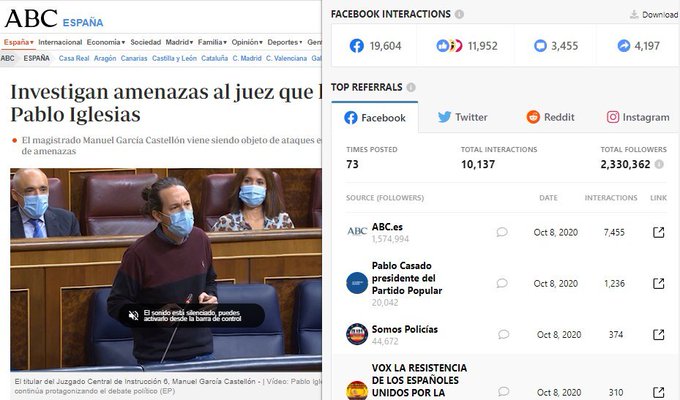
Task: Expand the Deportes dropdown menu
Action: (x=285, y=42)
